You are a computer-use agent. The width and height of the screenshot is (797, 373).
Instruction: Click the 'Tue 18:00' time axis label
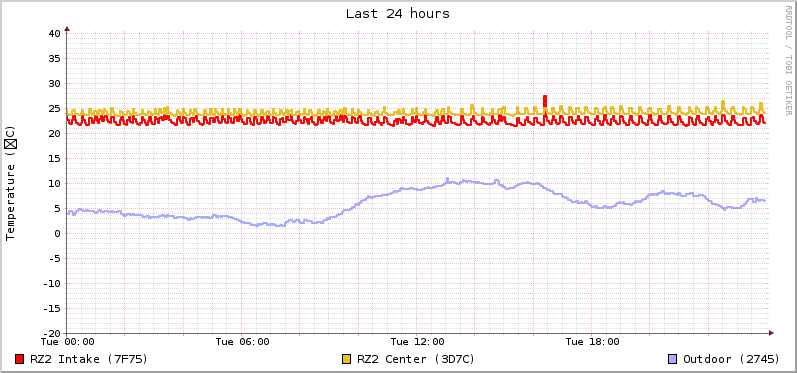click(592, 341)
